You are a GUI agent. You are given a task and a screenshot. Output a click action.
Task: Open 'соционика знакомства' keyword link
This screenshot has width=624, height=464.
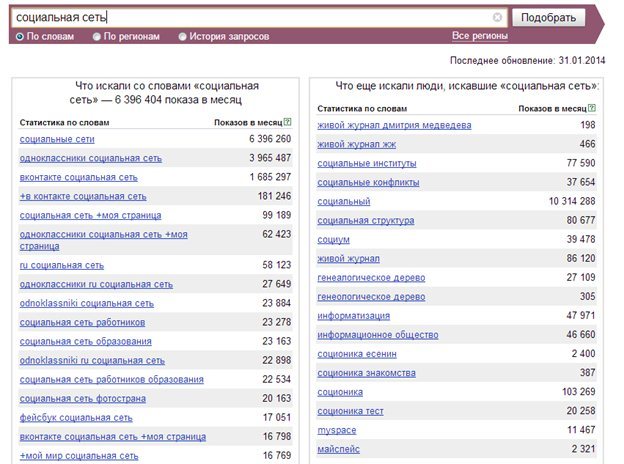click(366, 374)
